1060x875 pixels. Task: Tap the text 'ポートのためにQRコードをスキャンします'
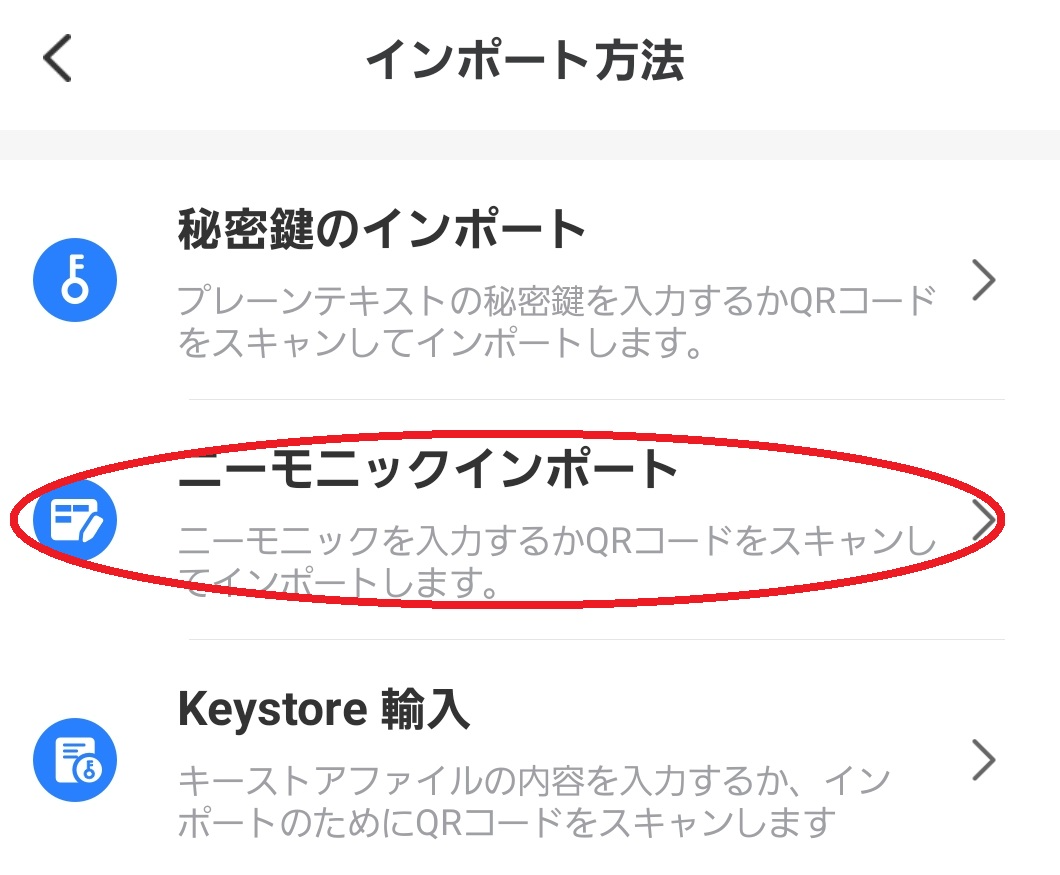(x=507, y=823)
